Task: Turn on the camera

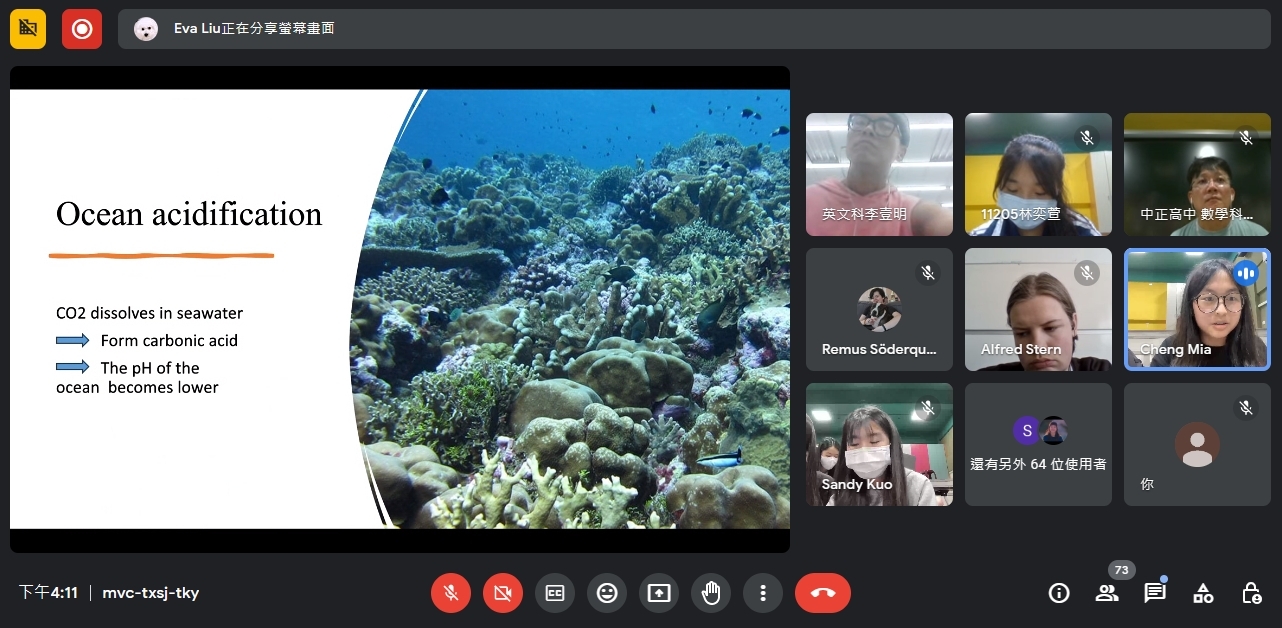Action: pyautogui.click(x=503, y=593)
